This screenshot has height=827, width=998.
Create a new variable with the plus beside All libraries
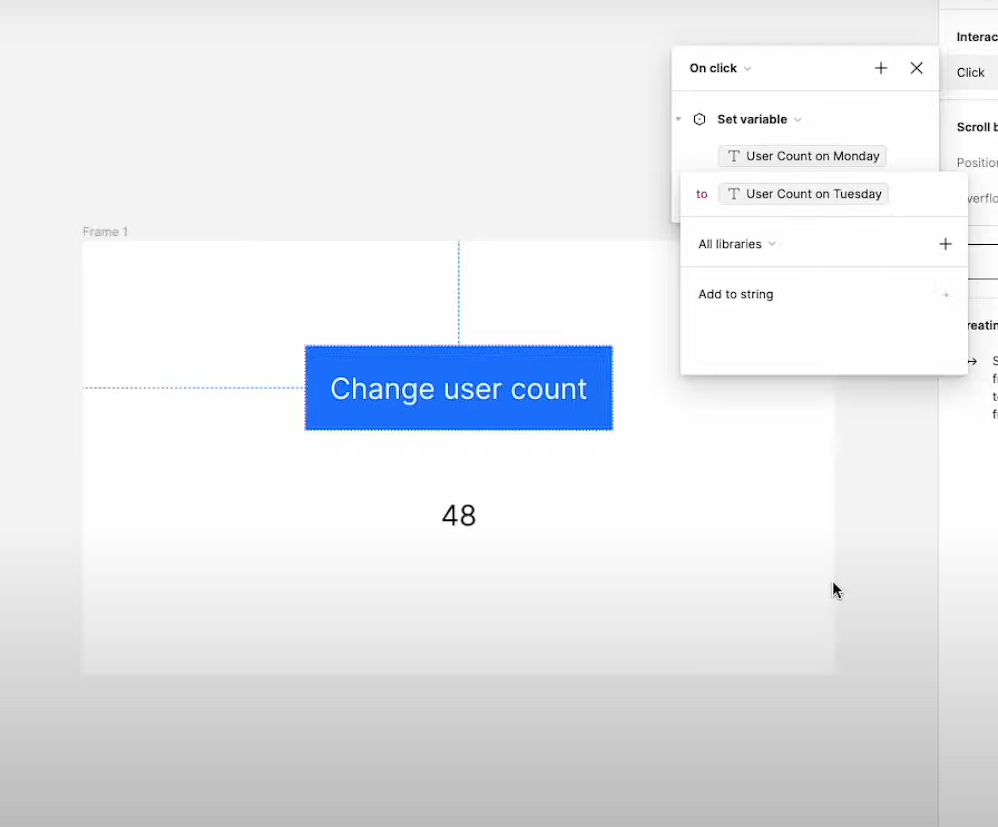click(x=945, y=244)
